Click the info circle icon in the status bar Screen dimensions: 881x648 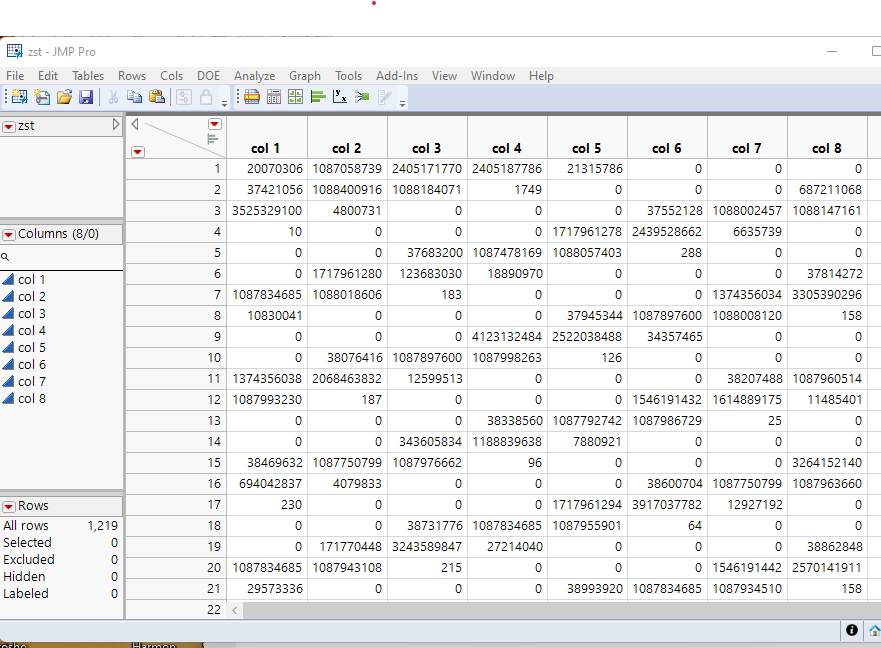coord(851,630)
